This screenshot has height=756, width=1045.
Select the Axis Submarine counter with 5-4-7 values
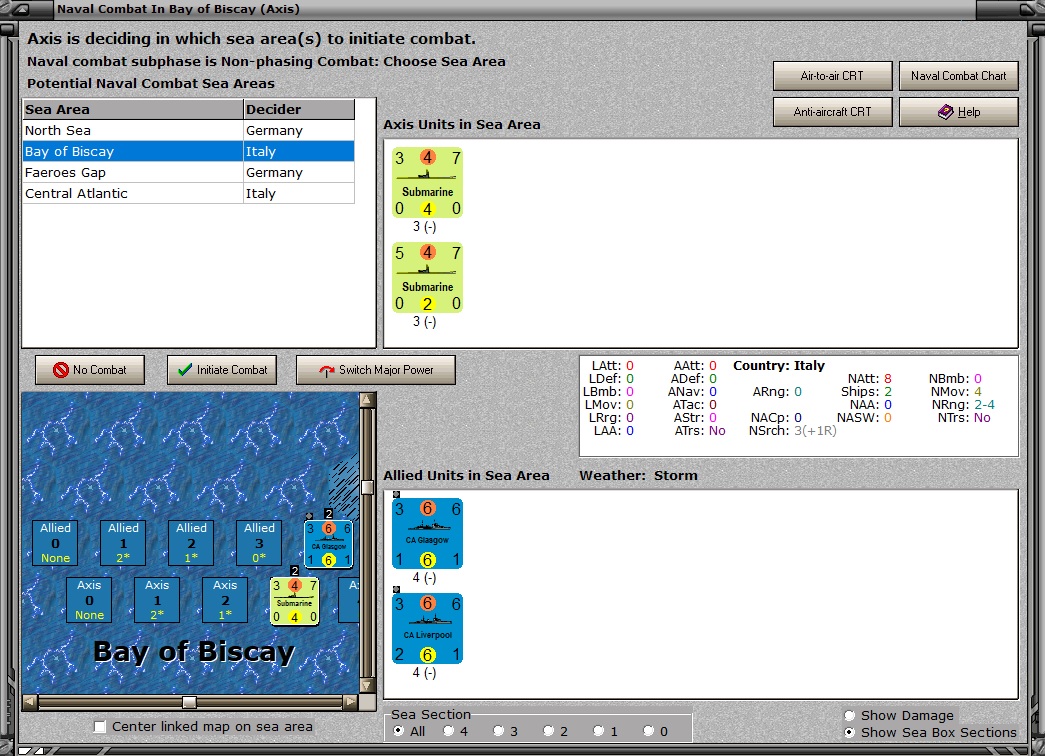point(427,277)
